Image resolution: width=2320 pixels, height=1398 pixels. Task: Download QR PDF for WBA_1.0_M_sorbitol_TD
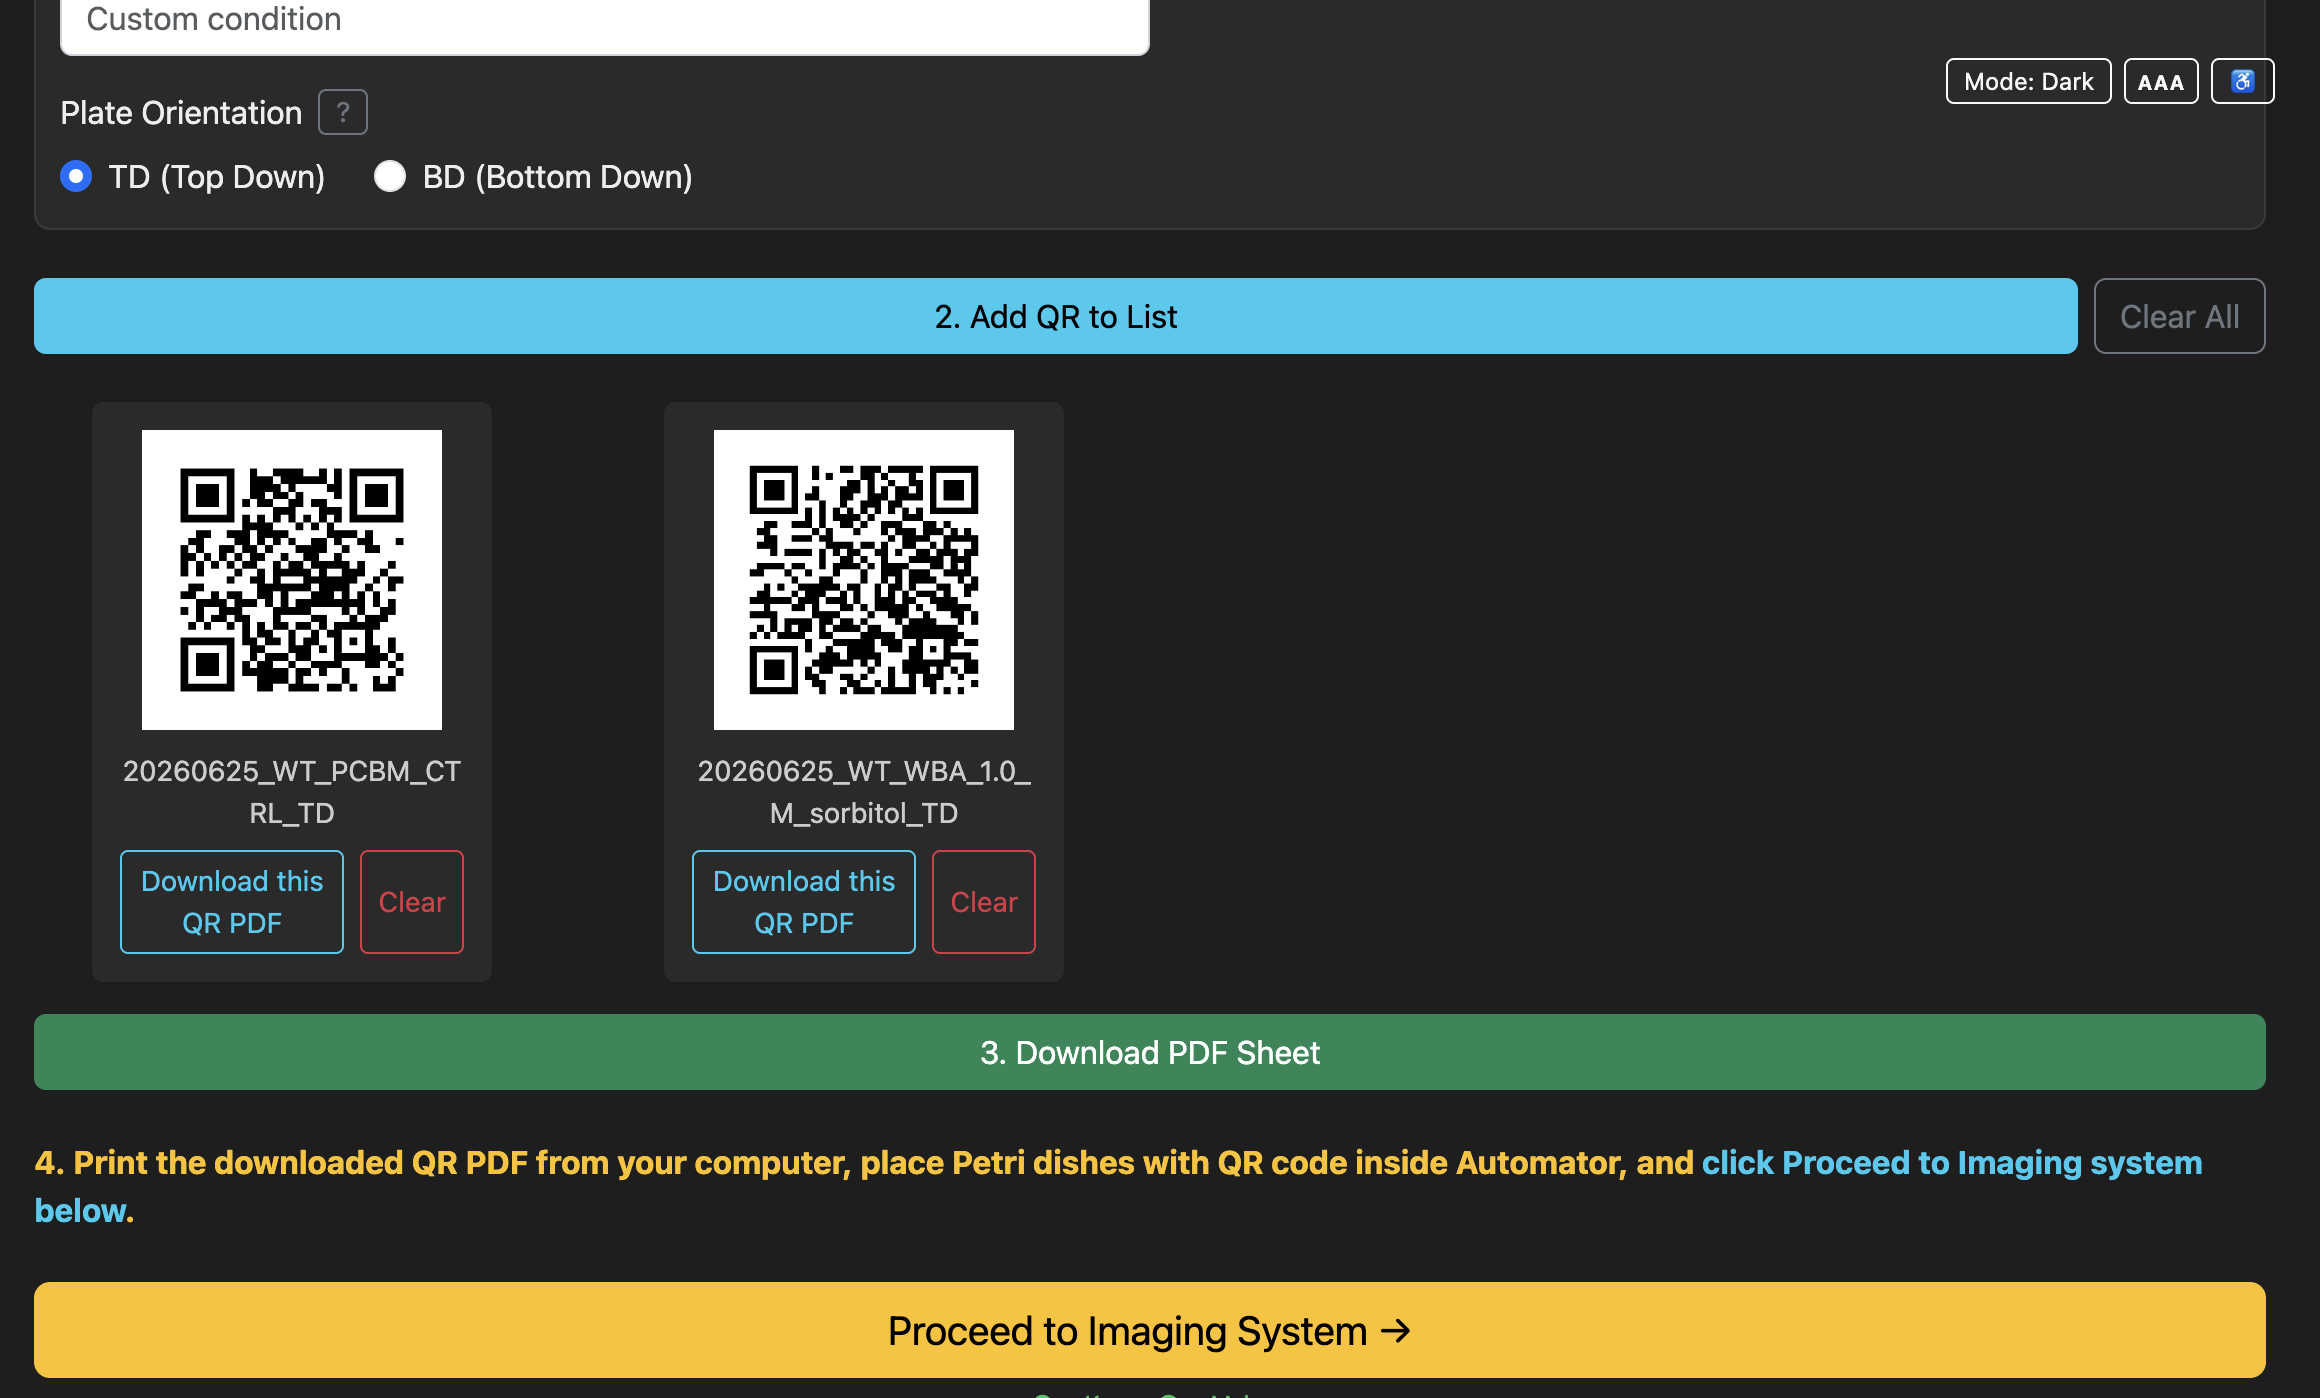click(804, 902)
